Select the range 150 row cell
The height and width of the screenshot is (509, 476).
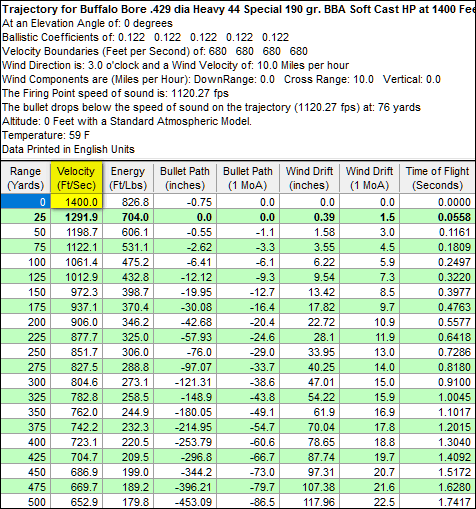click(x=26, y=292)
